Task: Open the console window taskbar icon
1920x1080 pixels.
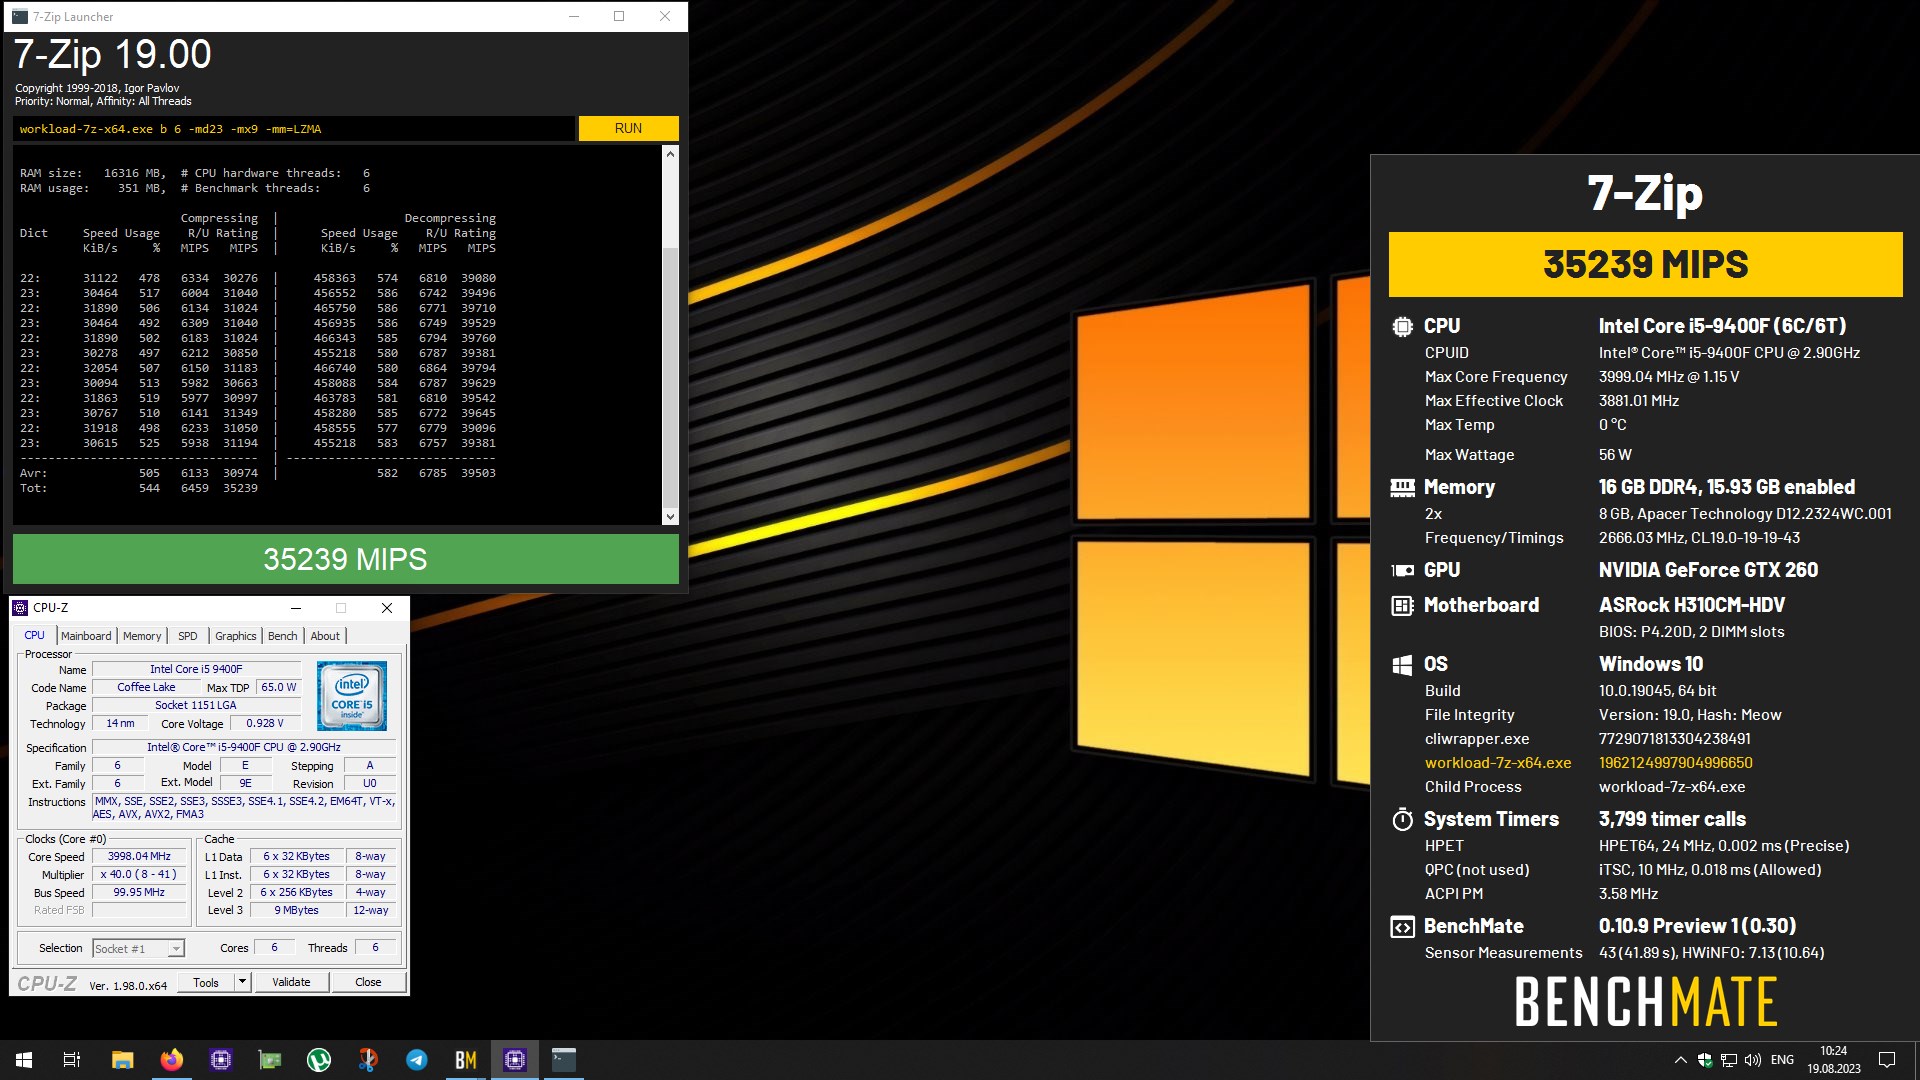Action: pos(564,1060)
